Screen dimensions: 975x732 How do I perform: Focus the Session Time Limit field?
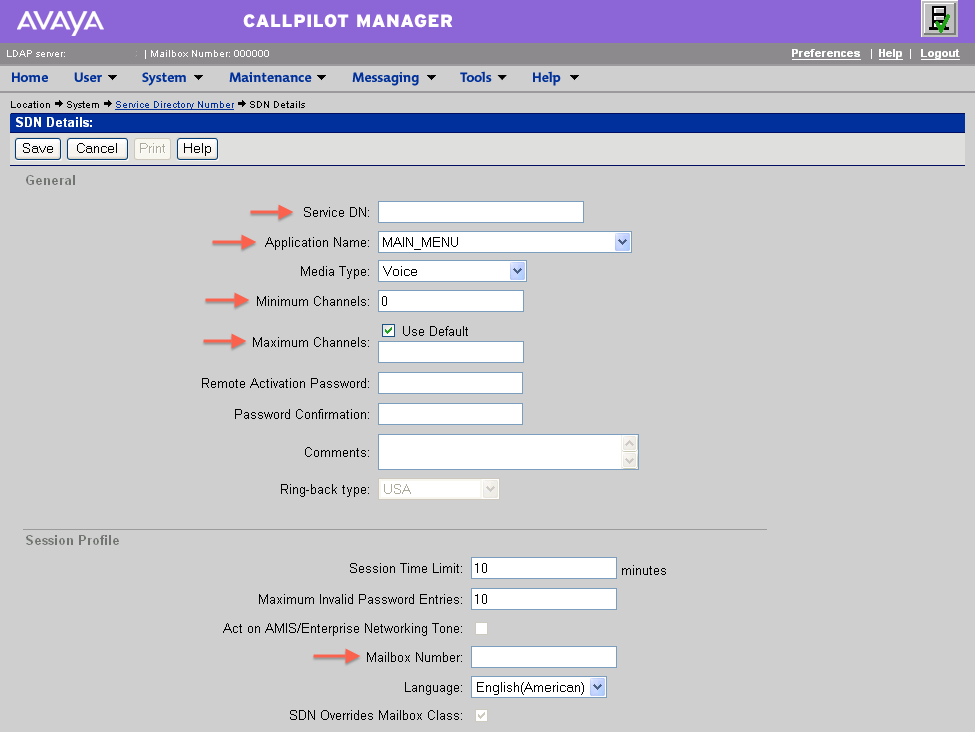coord(543,568)
